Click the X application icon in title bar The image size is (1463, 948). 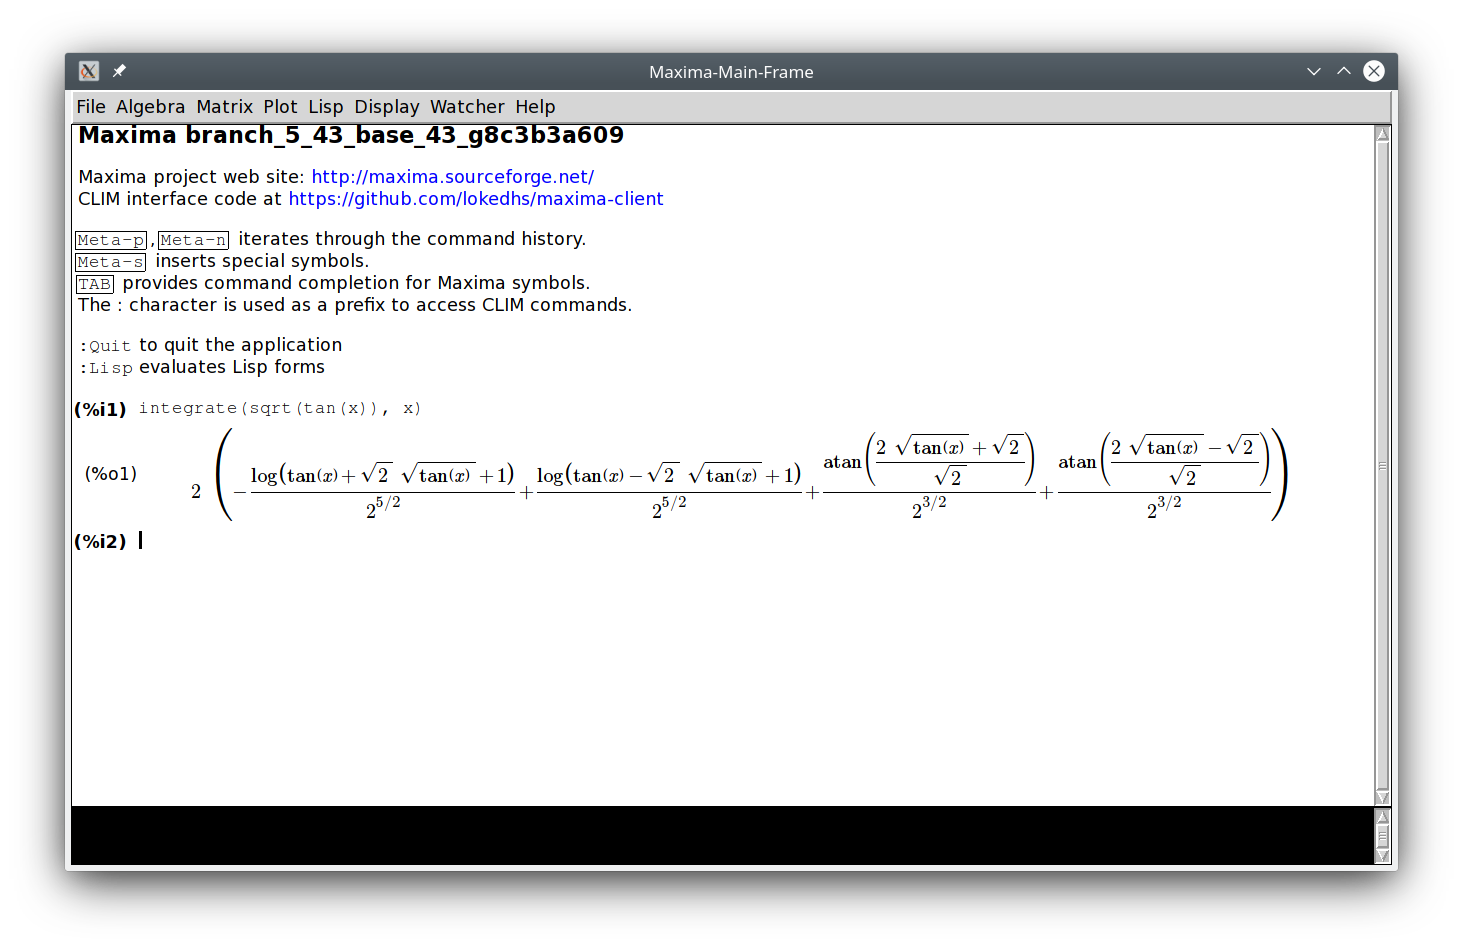tap(89, 71)
